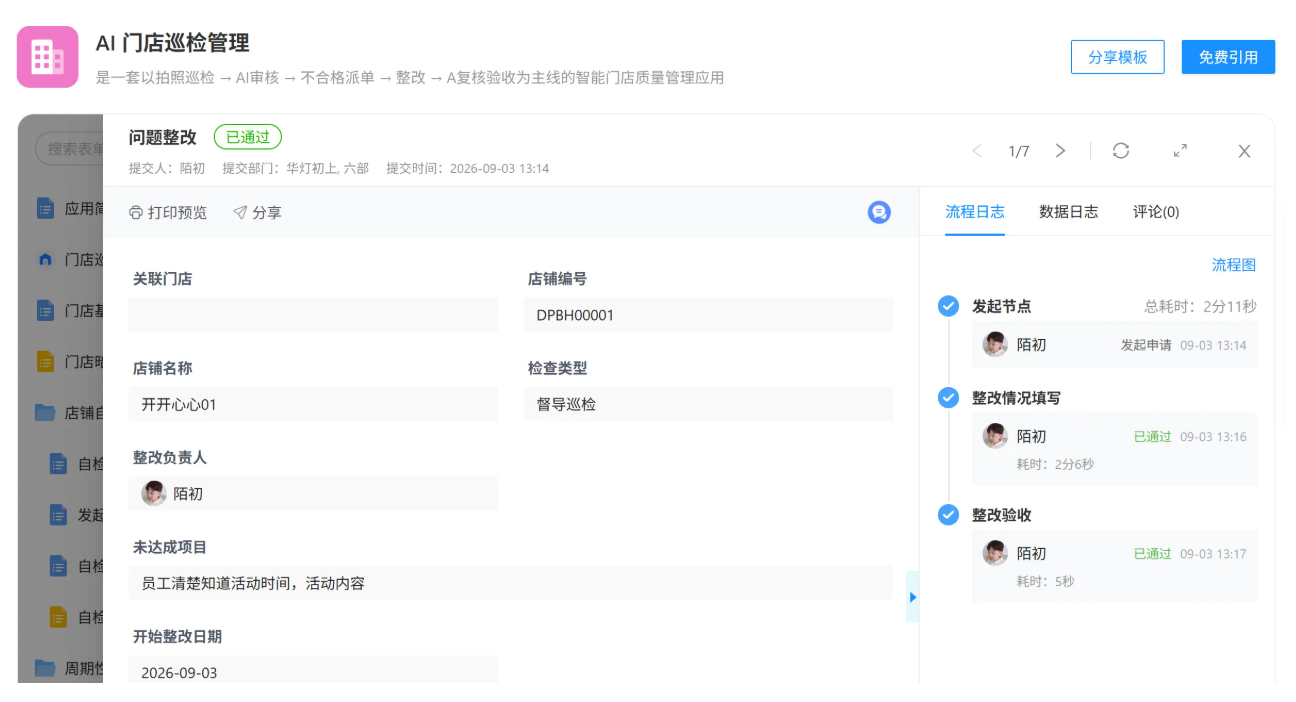The width and height of the screenshot is (1296, 702).
Task: Go to the previous record arrow
Action: [977, 151]
